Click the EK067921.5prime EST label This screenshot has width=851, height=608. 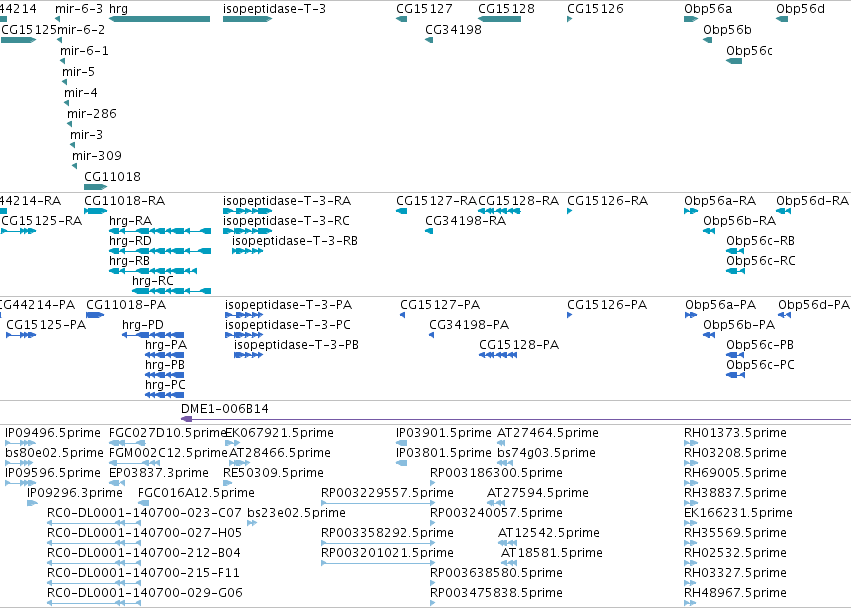pos(280,433)
